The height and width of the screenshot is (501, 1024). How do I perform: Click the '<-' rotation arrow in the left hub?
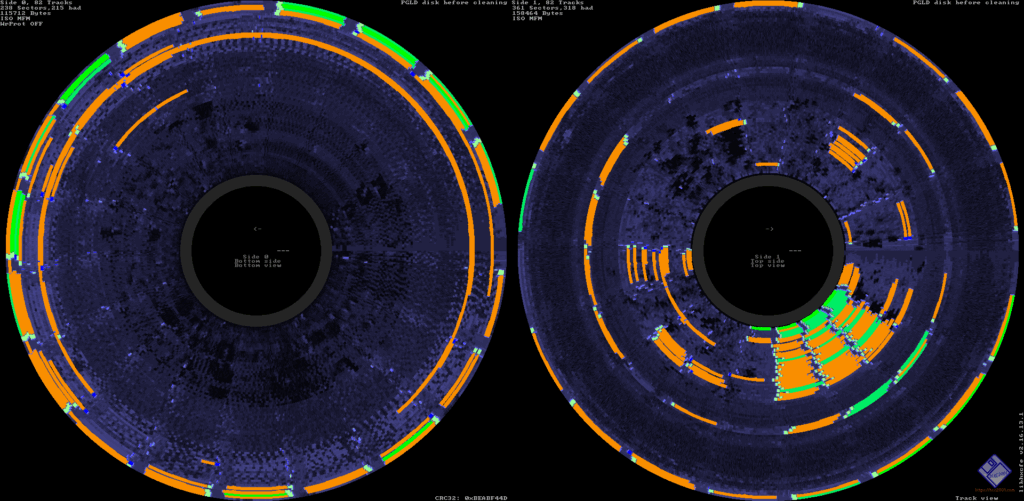tap(257, 229)
